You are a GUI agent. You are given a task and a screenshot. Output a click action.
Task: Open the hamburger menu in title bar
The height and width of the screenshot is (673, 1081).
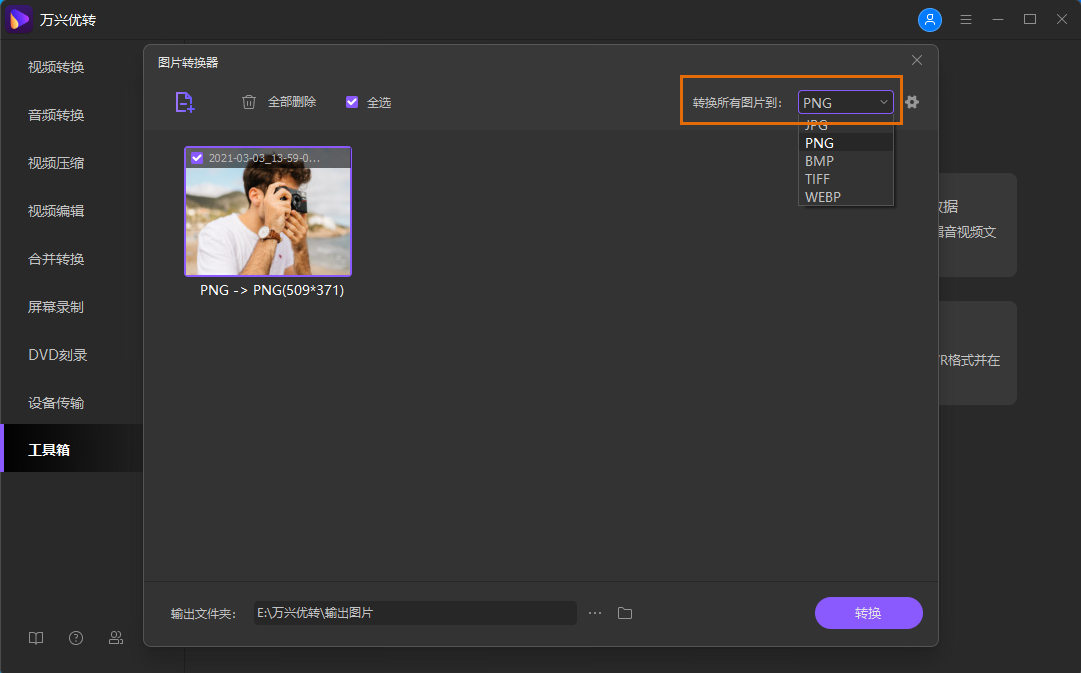(966, 19)
